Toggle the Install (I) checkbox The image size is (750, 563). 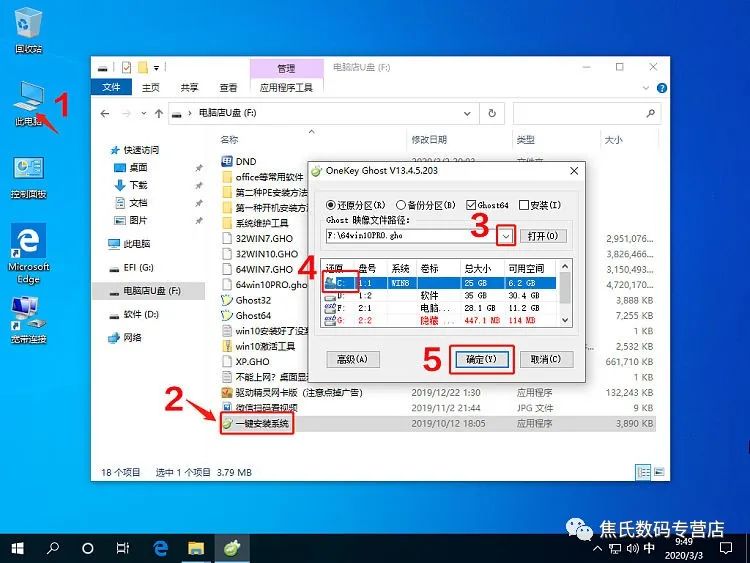point(540,205)
